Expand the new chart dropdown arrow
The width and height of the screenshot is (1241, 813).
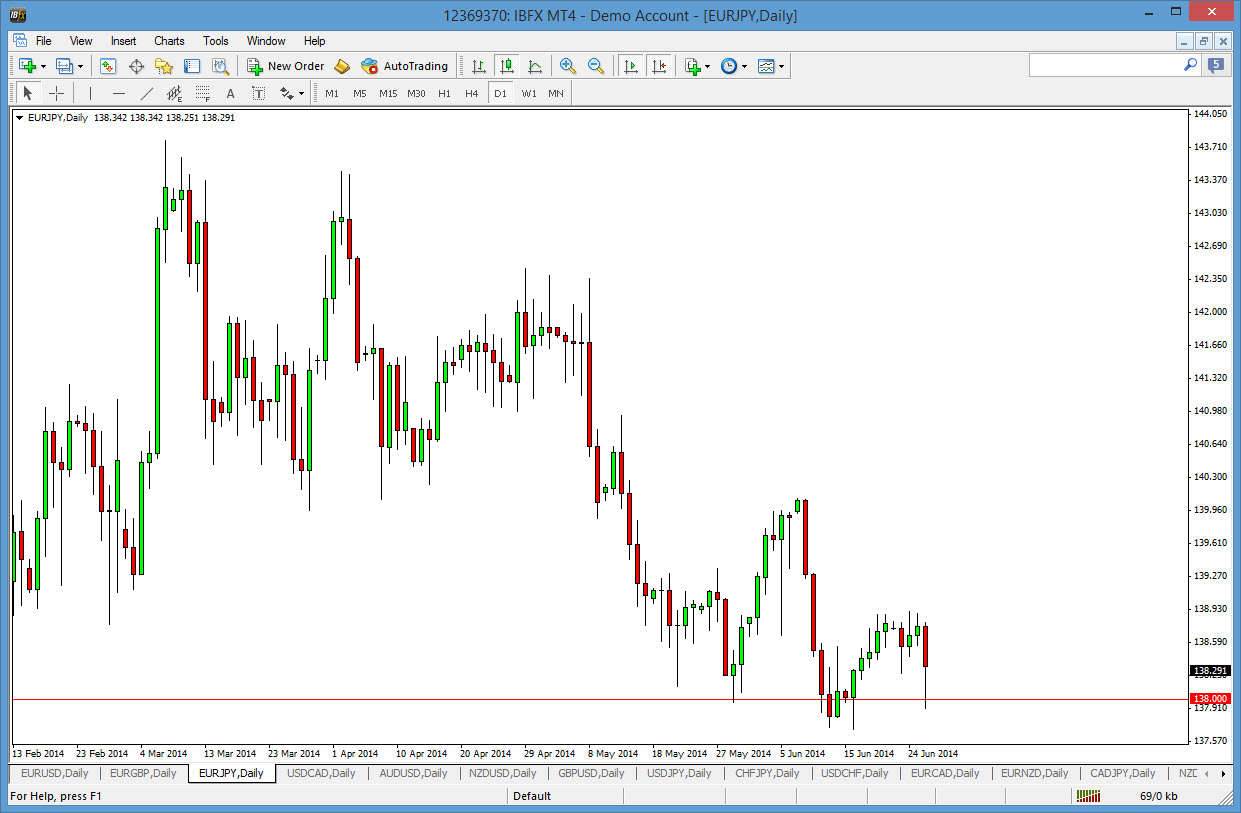click(x=43, y=66)
